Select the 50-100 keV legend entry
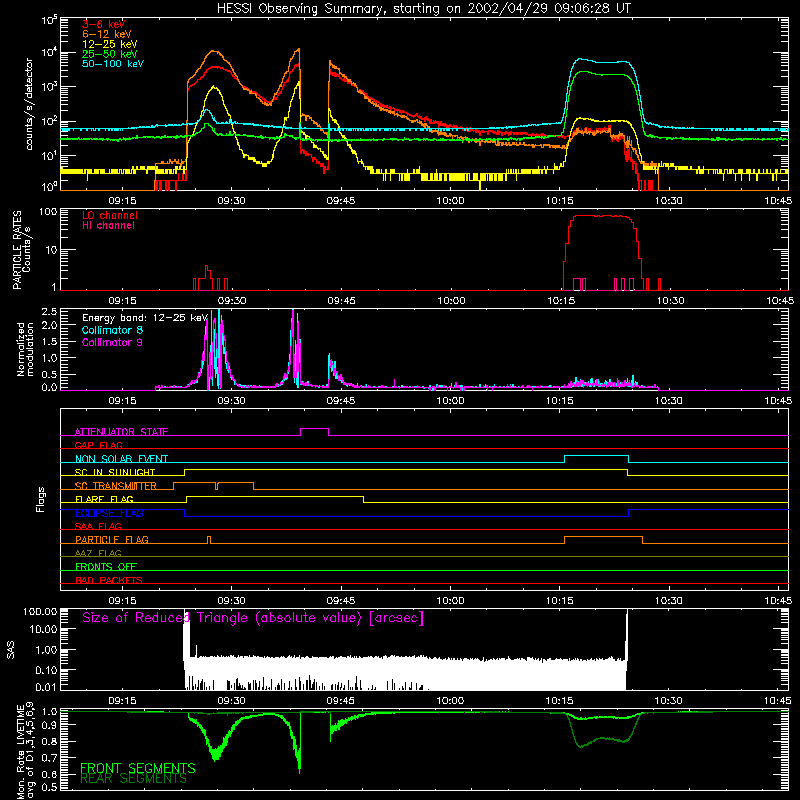The height and width of the screenshot is (800, 800). tap(113, 64)
